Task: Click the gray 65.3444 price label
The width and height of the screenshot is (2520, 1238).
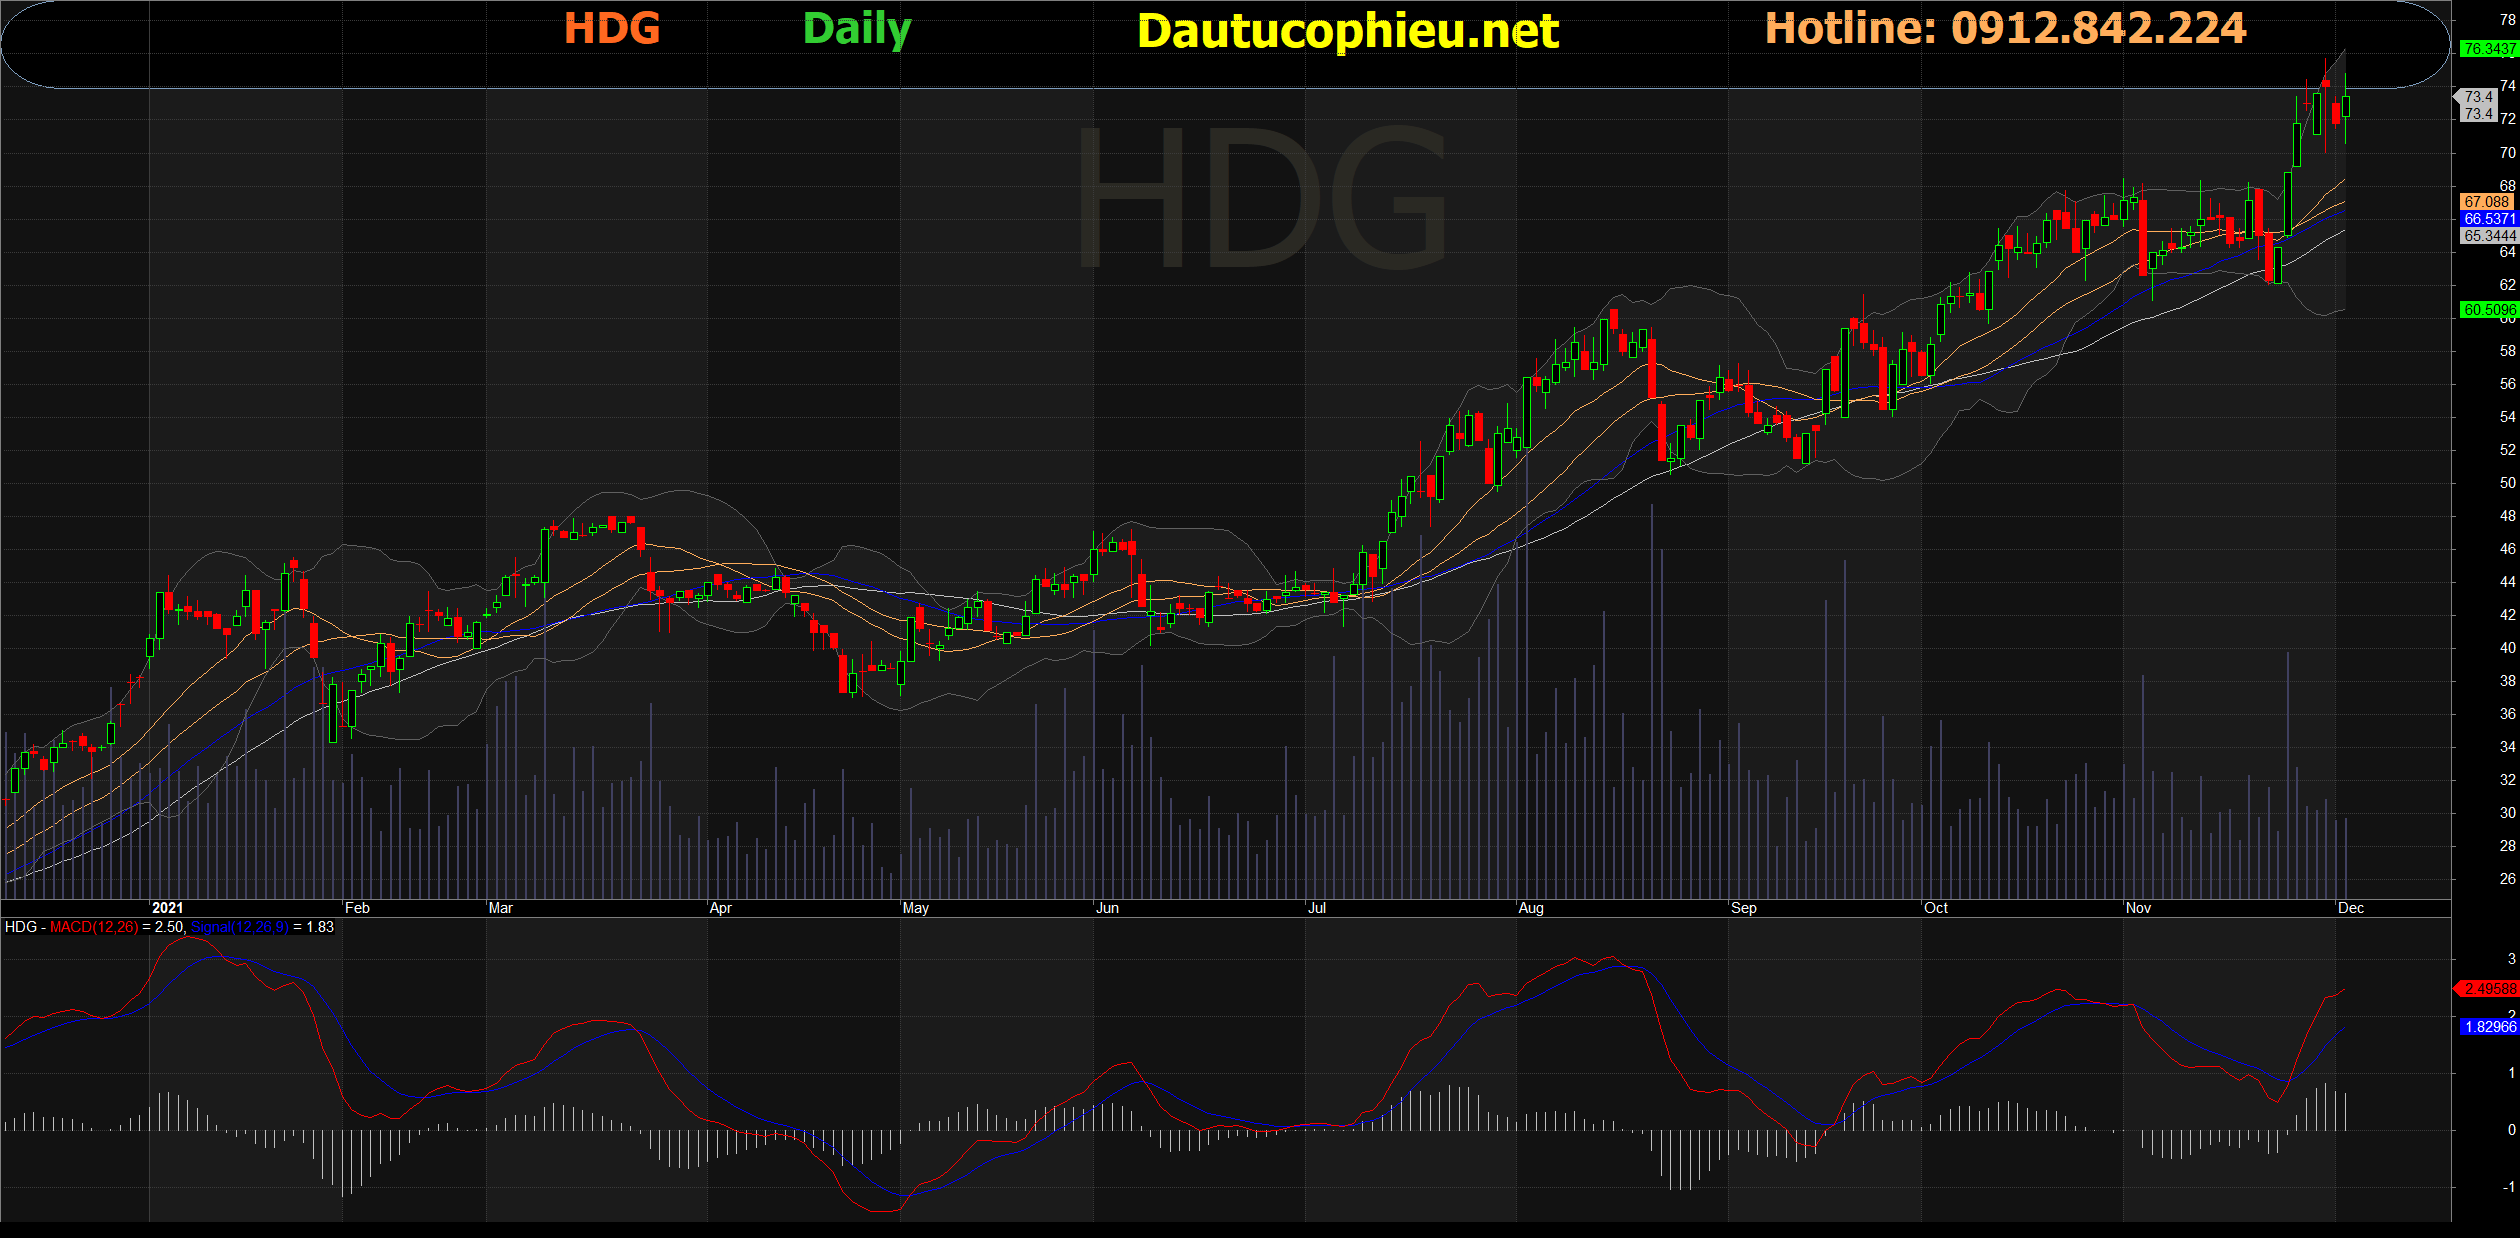Action: tap(2488, 236)
